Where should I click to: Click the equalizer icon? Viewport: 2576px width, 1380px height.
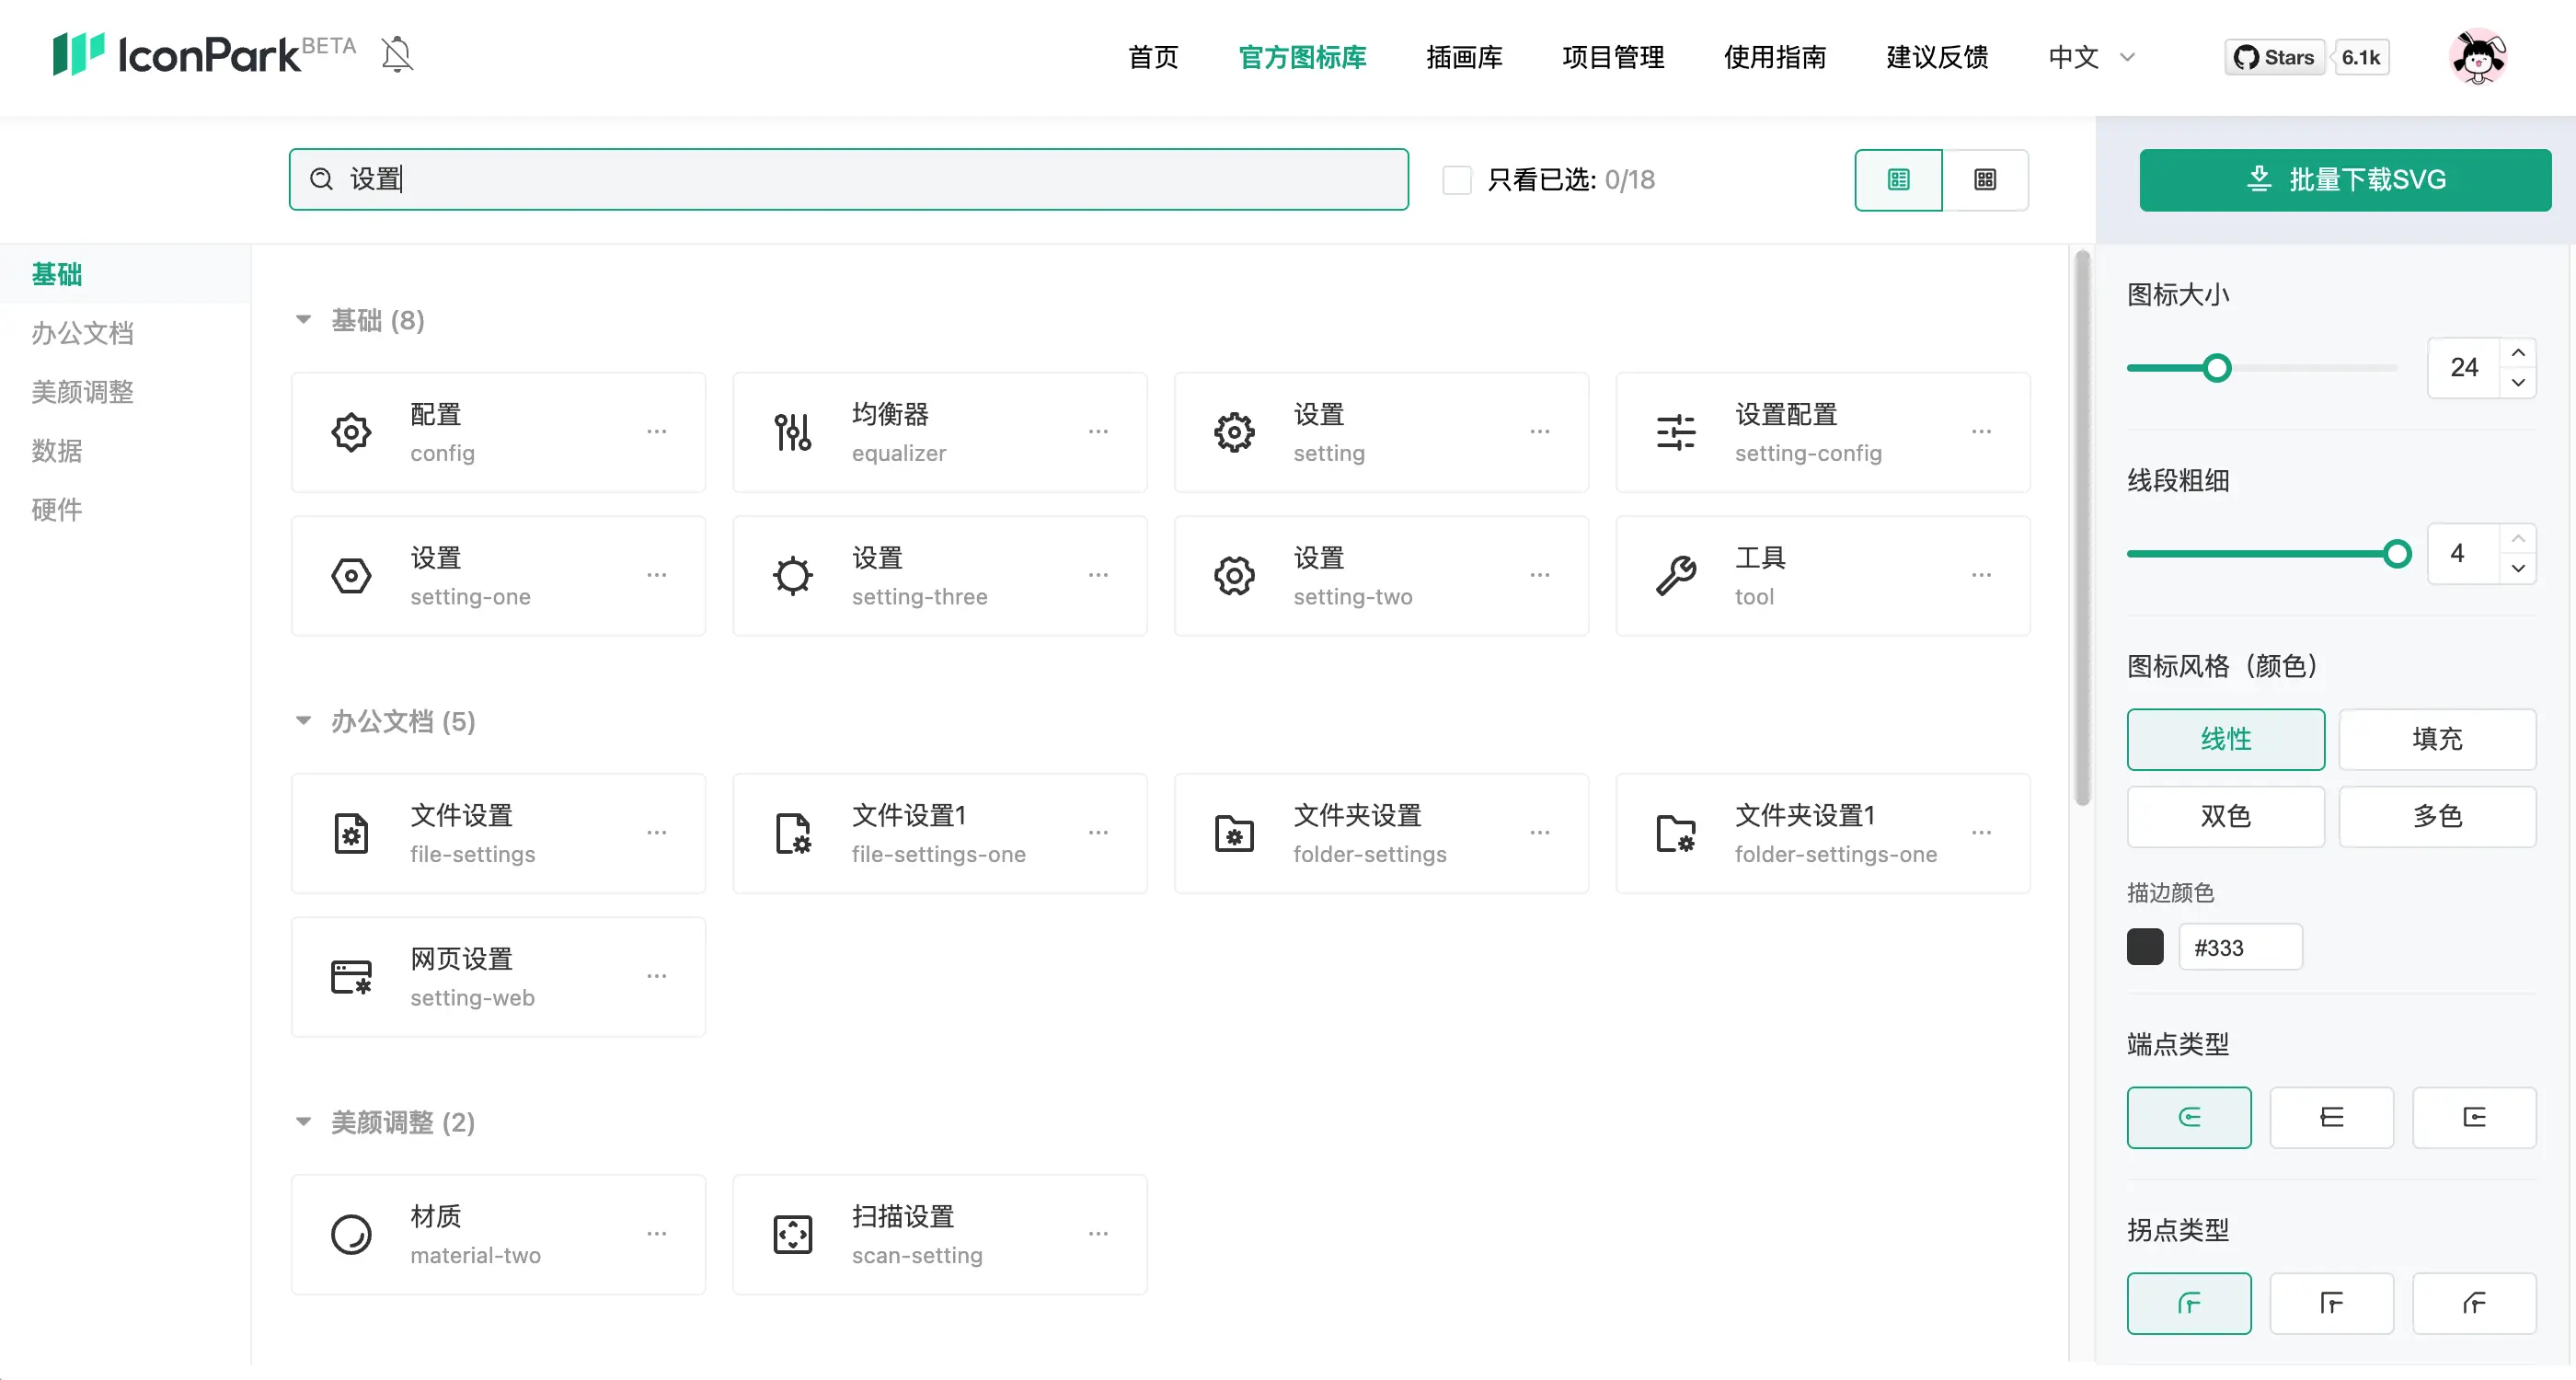(792, 433)
